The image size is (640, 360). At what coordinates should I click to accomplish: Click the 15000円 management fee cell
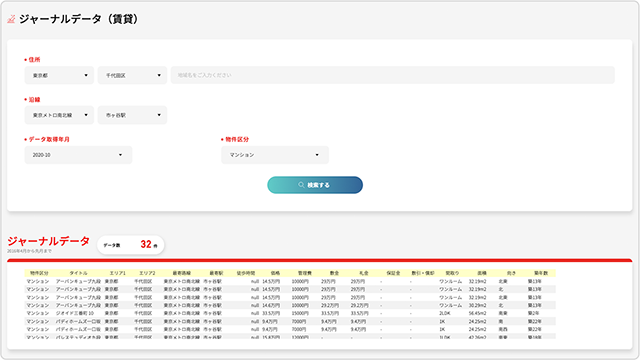click(300, 313)
